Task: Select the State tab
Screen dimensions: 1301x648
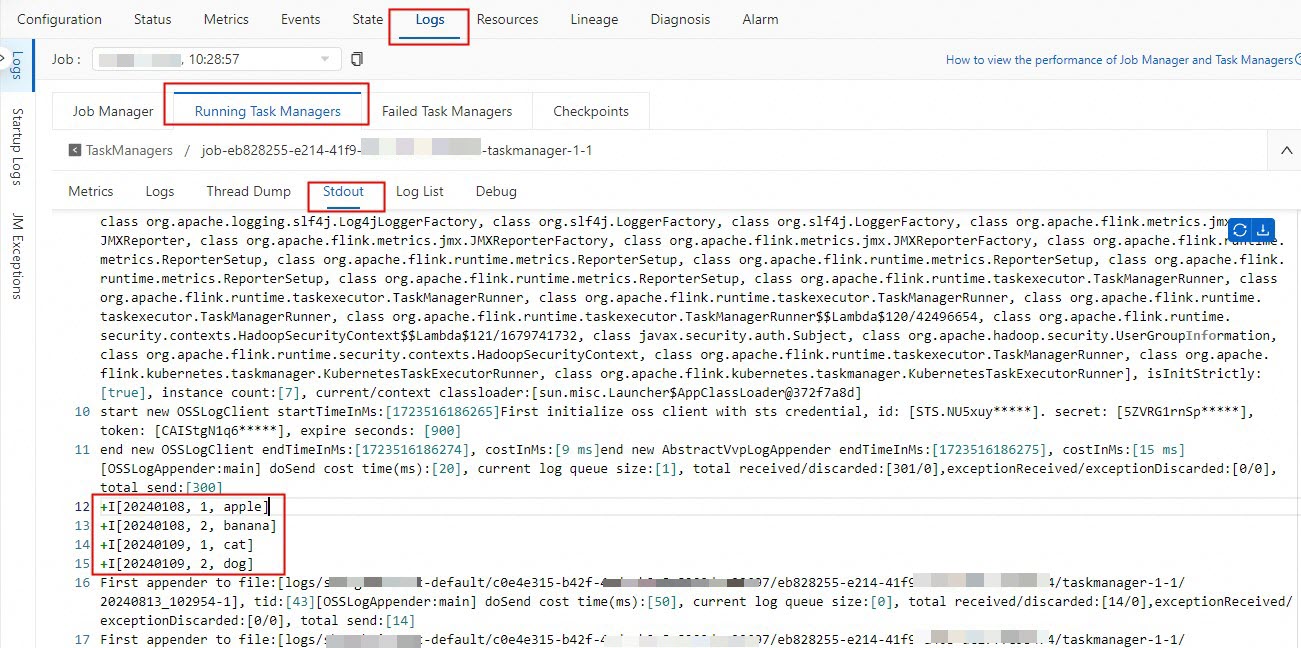Action: coord(367,19)
